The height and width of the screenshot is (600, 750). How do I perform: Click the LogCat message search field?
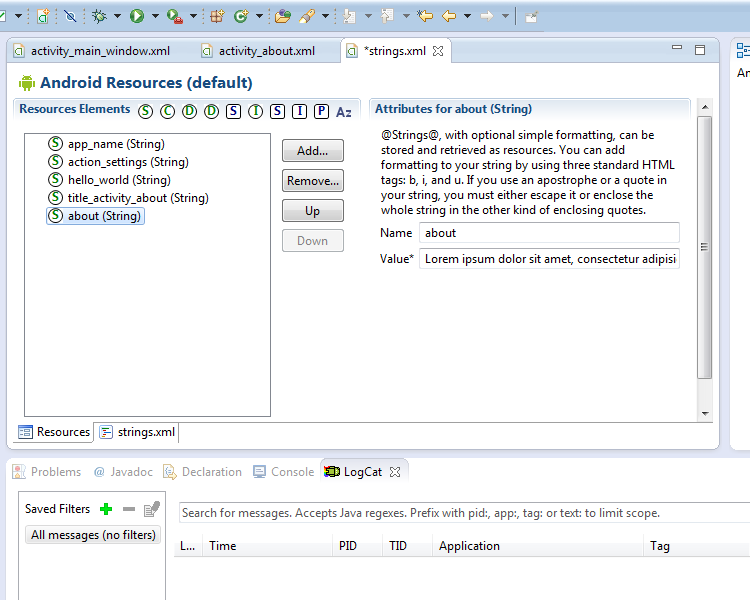coord(464,513)
